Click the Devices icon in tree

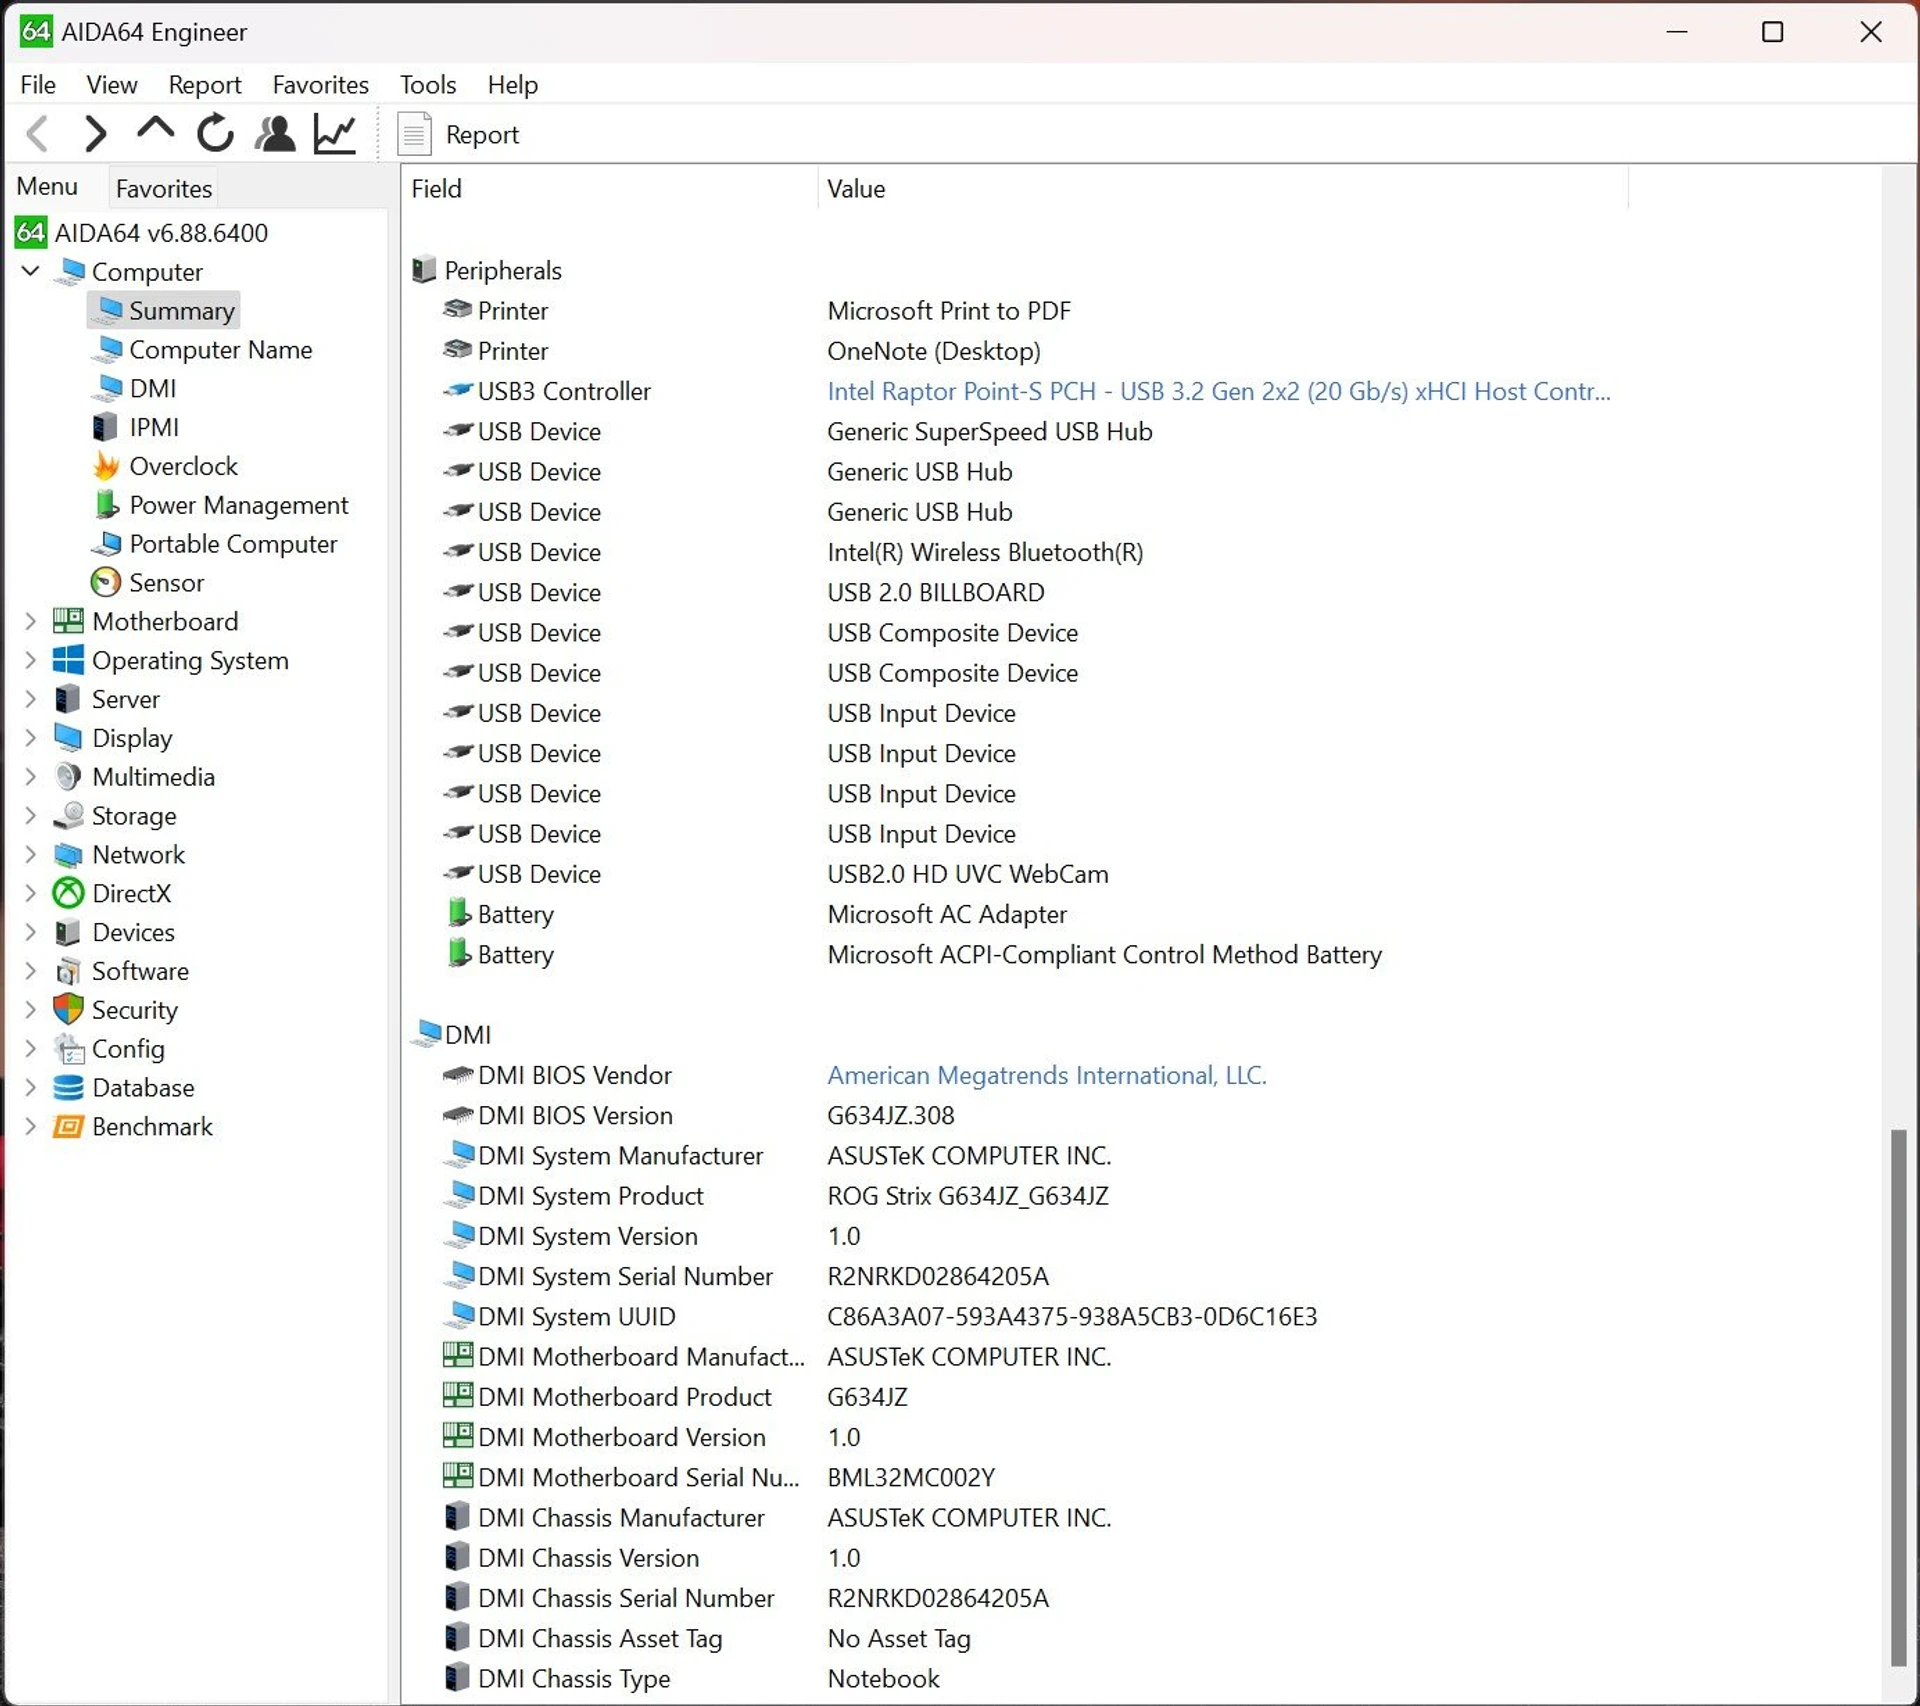(x=68, y=932)
